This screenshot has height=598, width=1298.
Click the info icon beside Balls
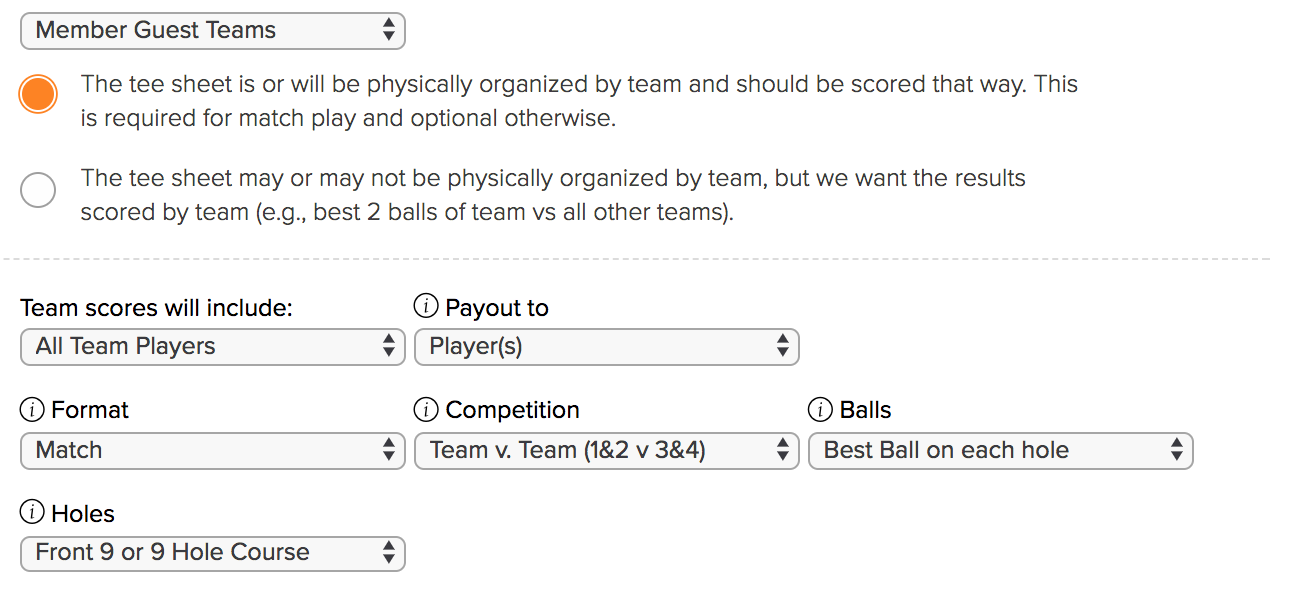click(820, 410)
